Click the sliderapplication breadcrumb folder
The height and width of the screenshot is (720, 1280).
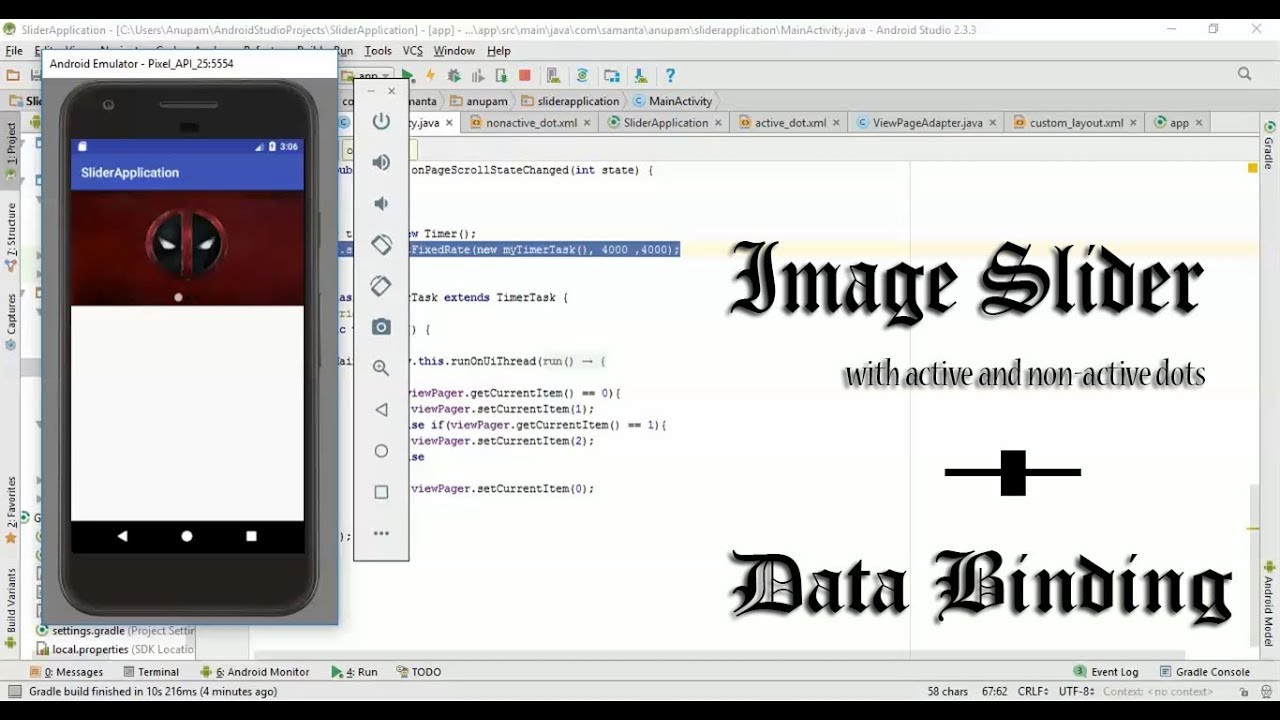pyautogui.click(x=570, y=101)
